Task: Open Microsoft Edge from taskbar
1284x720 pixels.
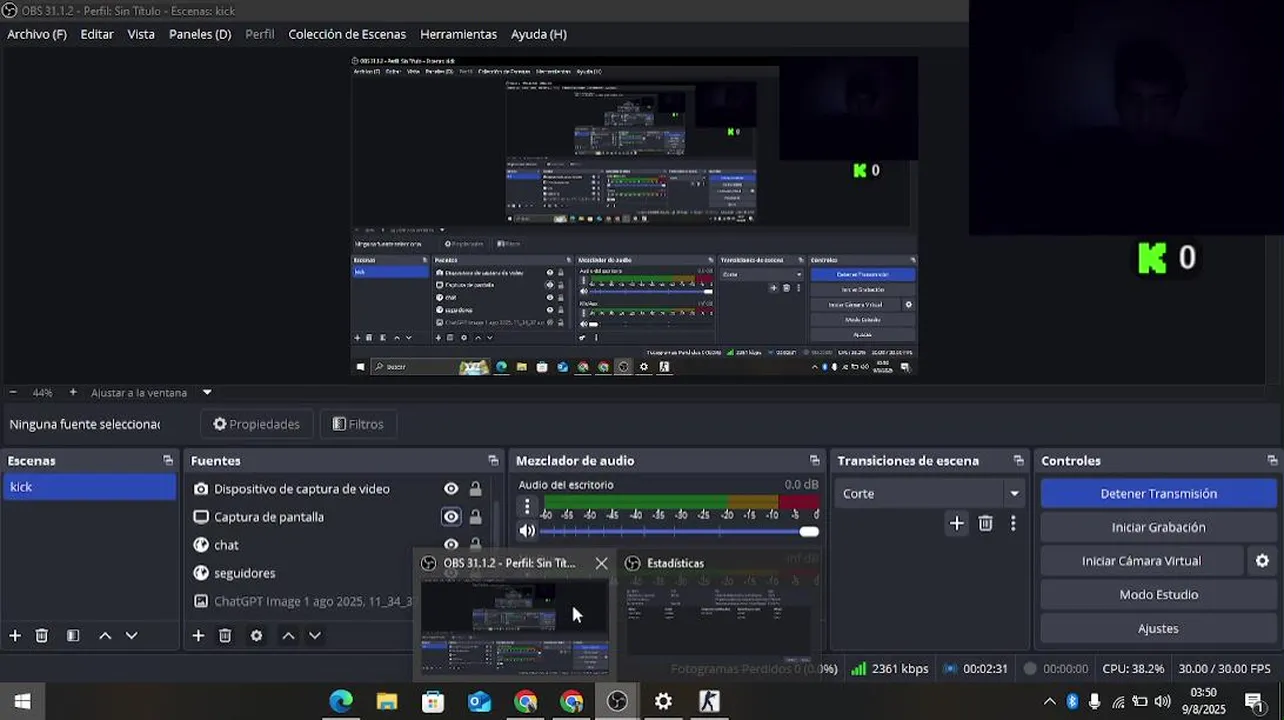Action: pyautogui.click(x=341, y=702)
